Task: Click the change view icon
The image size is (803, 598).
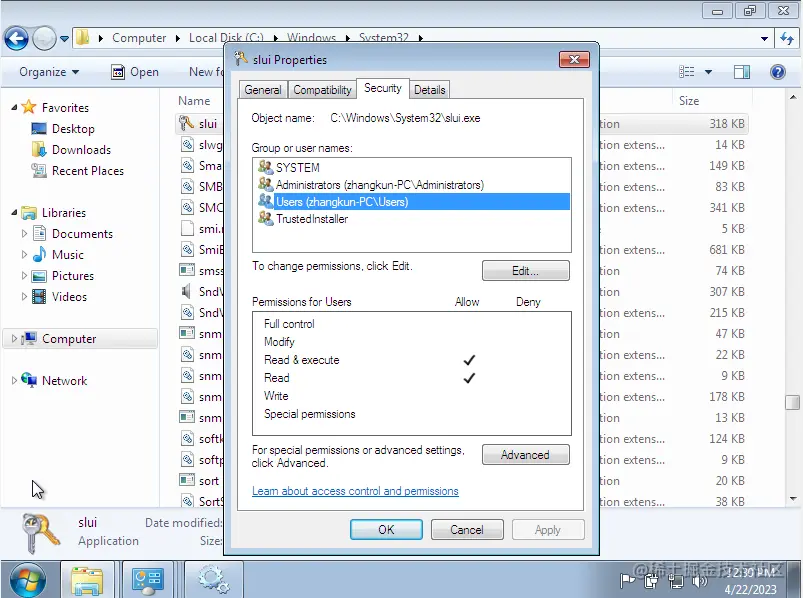Action: click(687, 72)
